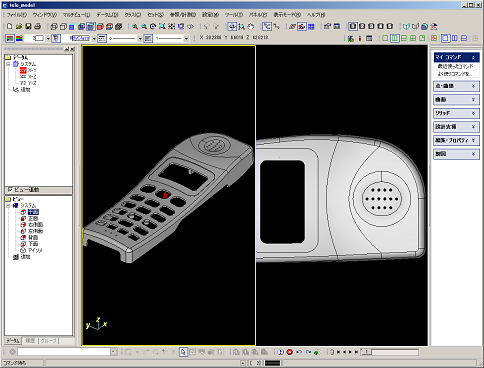Screen dimensions: 484x368
Task: Click the rotate view circular icon
Action: [x=153, y=26]
